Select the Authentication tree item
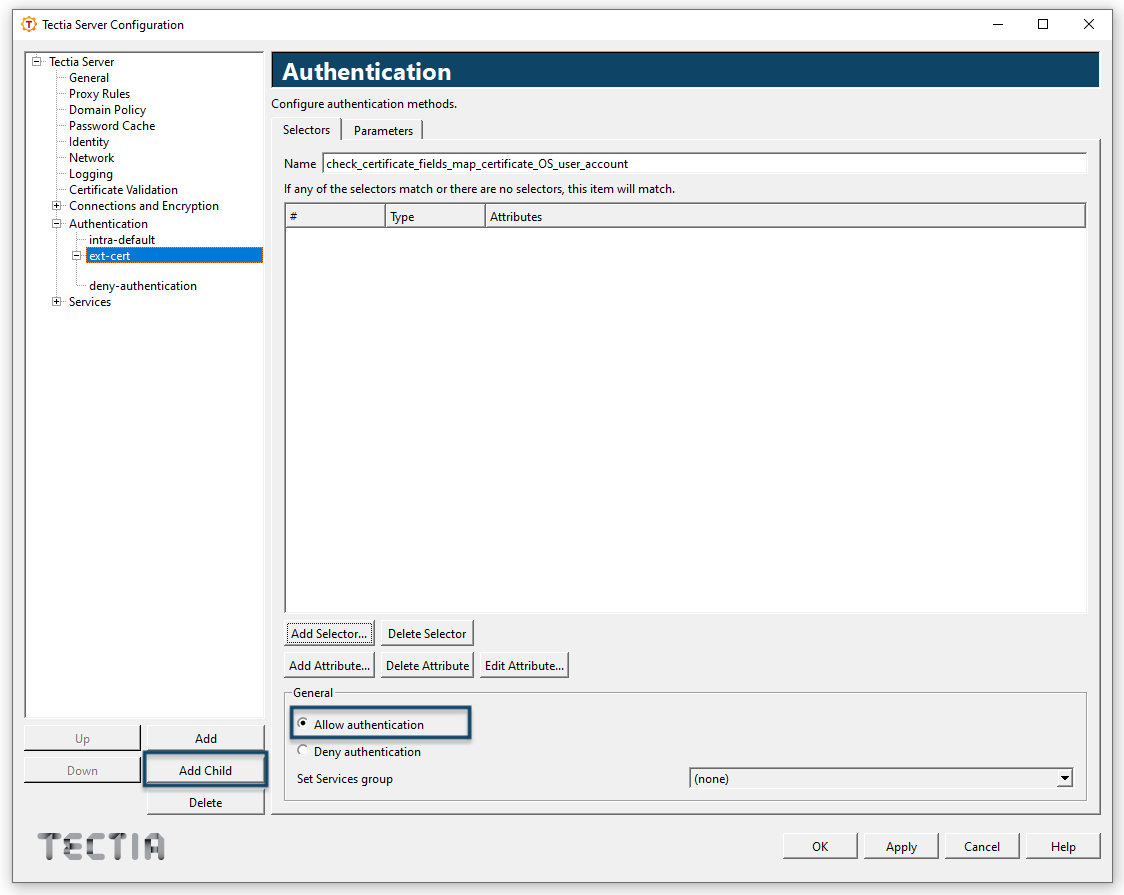Viewport: 1124px width, 895px height. pyautogui.click(x=108, y=224)
